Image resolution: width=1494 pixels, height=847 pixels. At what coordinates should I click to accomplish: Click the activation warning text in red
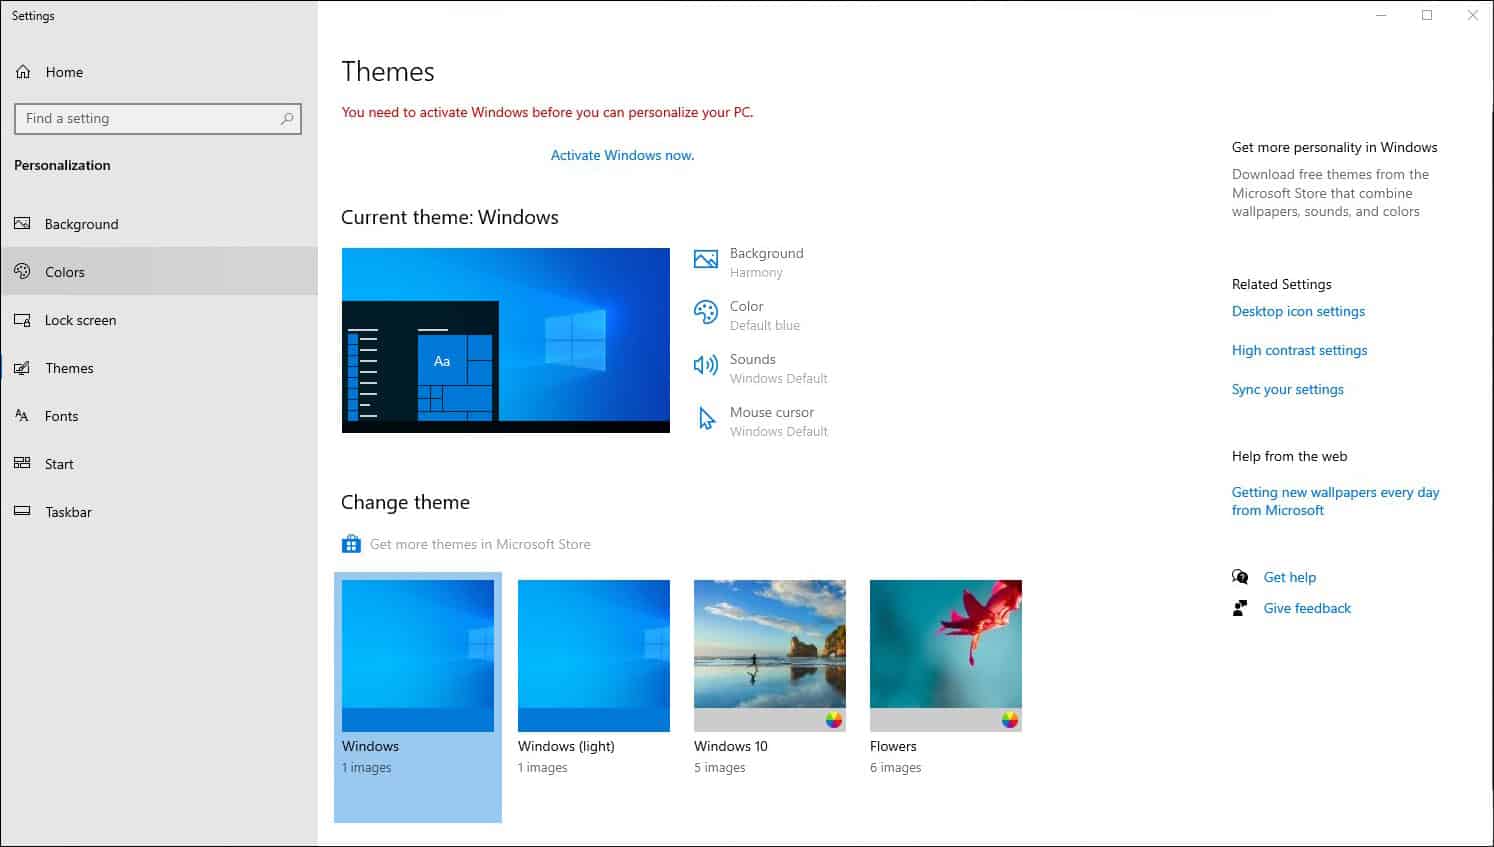pyautogui.click(x=547, y=112)
